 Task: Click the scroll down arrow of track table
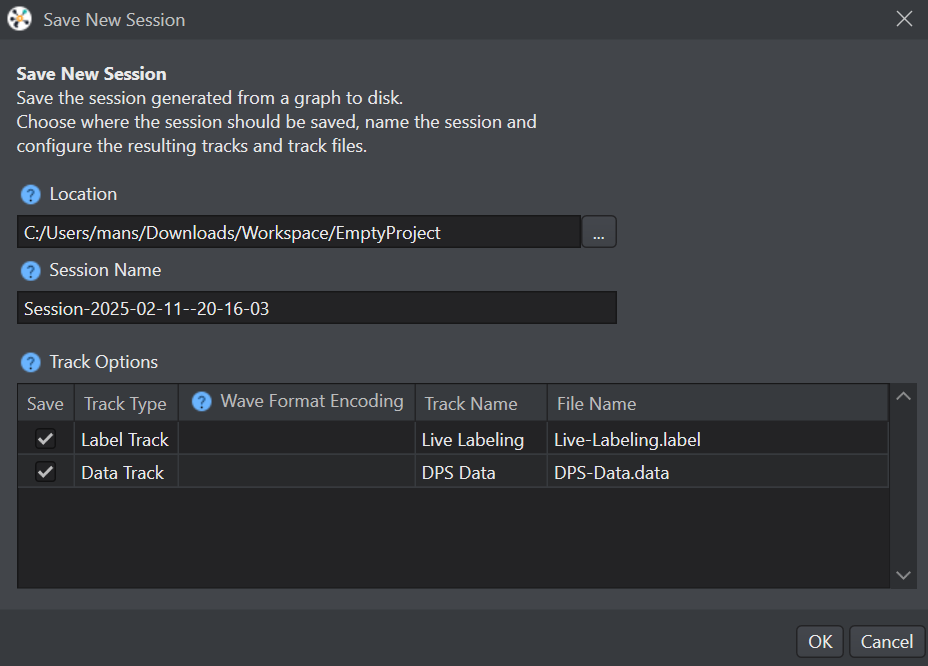(x=903, y=575)
